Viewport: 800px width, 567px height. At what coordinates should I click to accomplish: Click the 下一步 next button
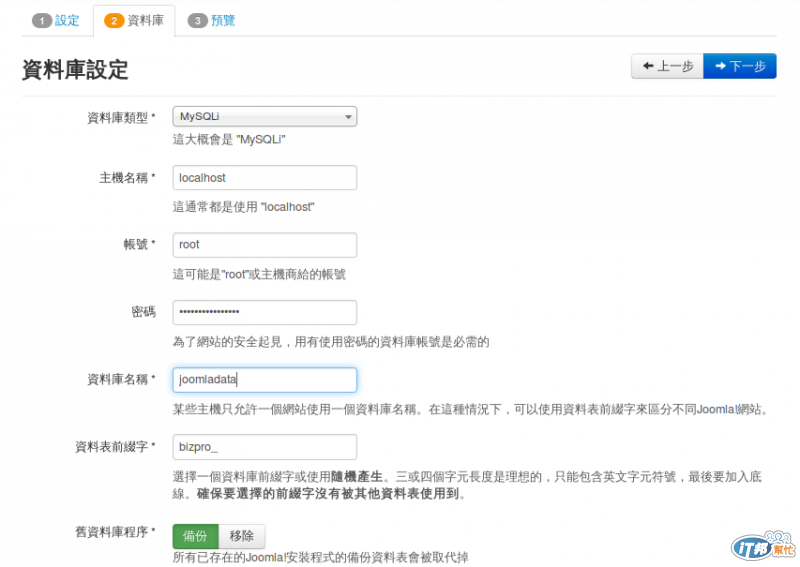click(x=740, y=66)
